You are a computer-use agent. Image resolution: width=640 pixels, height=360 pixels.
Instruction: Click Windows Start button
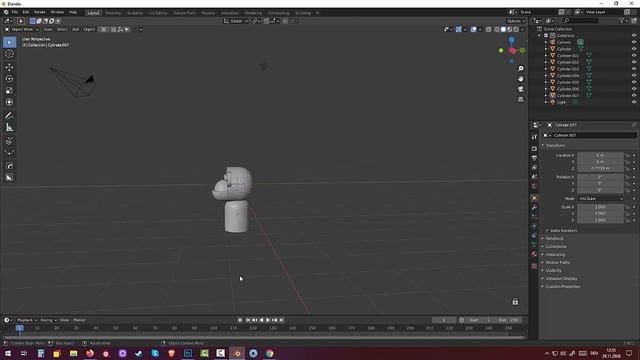(x=8, y=353)
